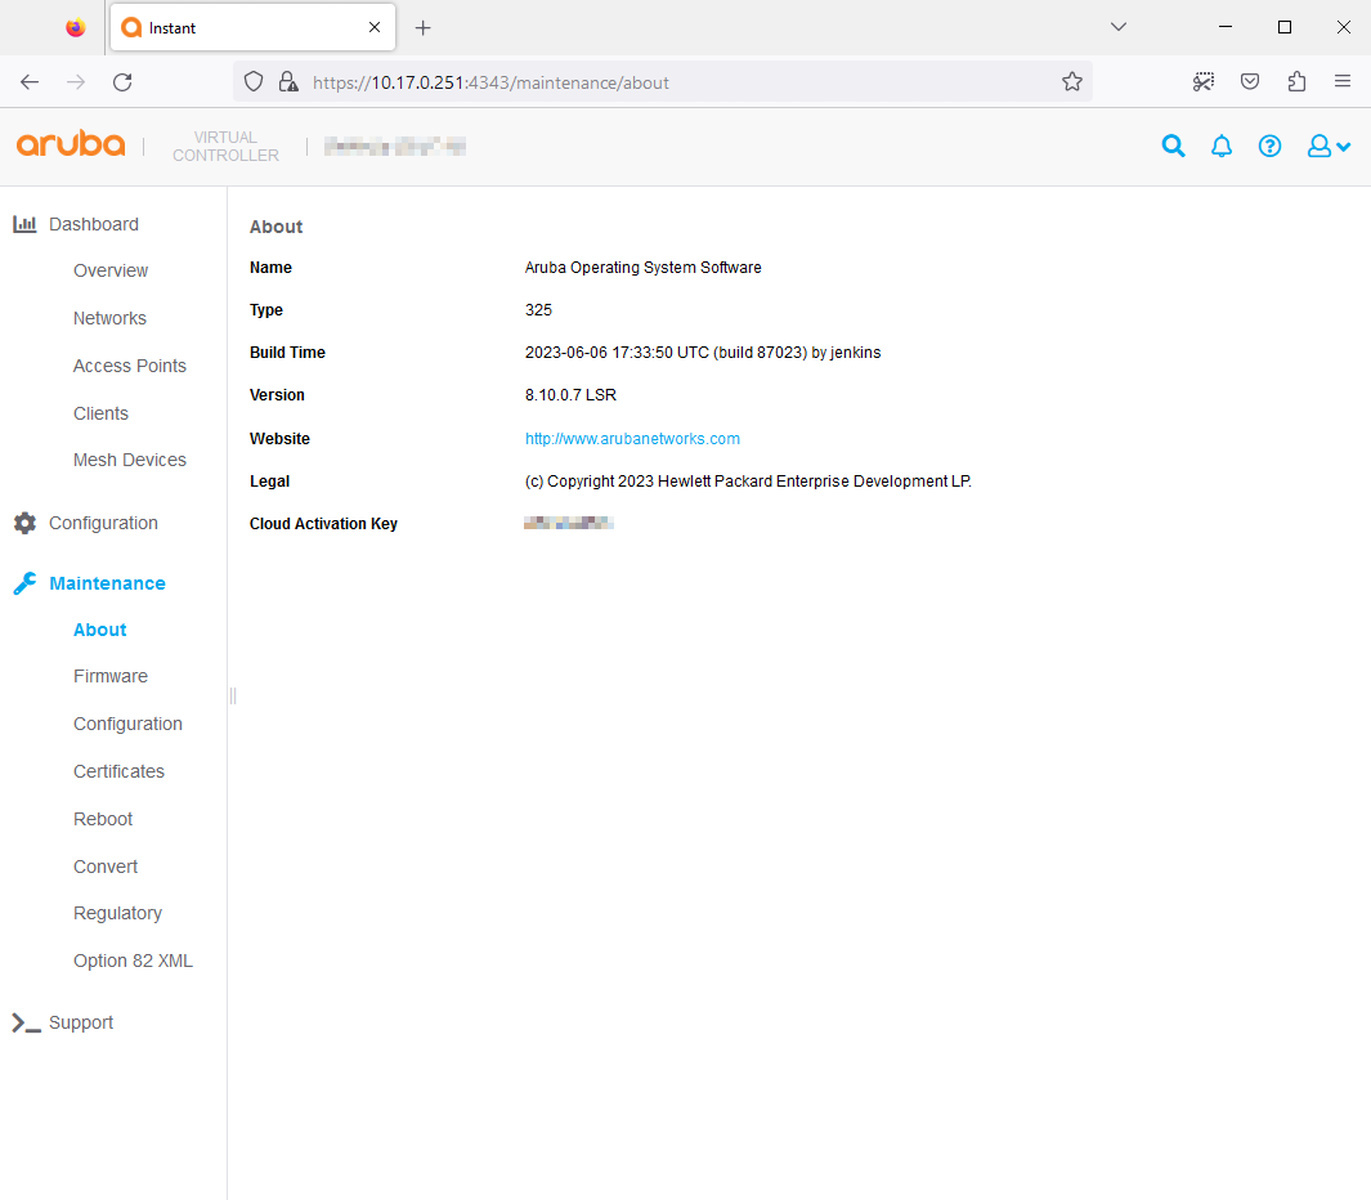Bookmark this page with the star

pos(1072,82)
